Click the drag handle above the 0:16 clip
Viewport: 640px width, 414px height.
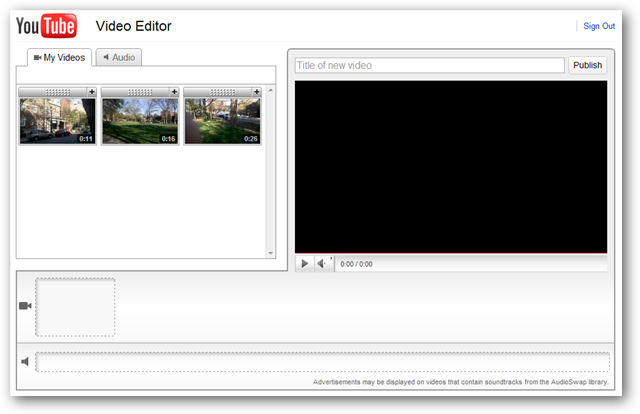pyautogui.click(x=136, y=92)
